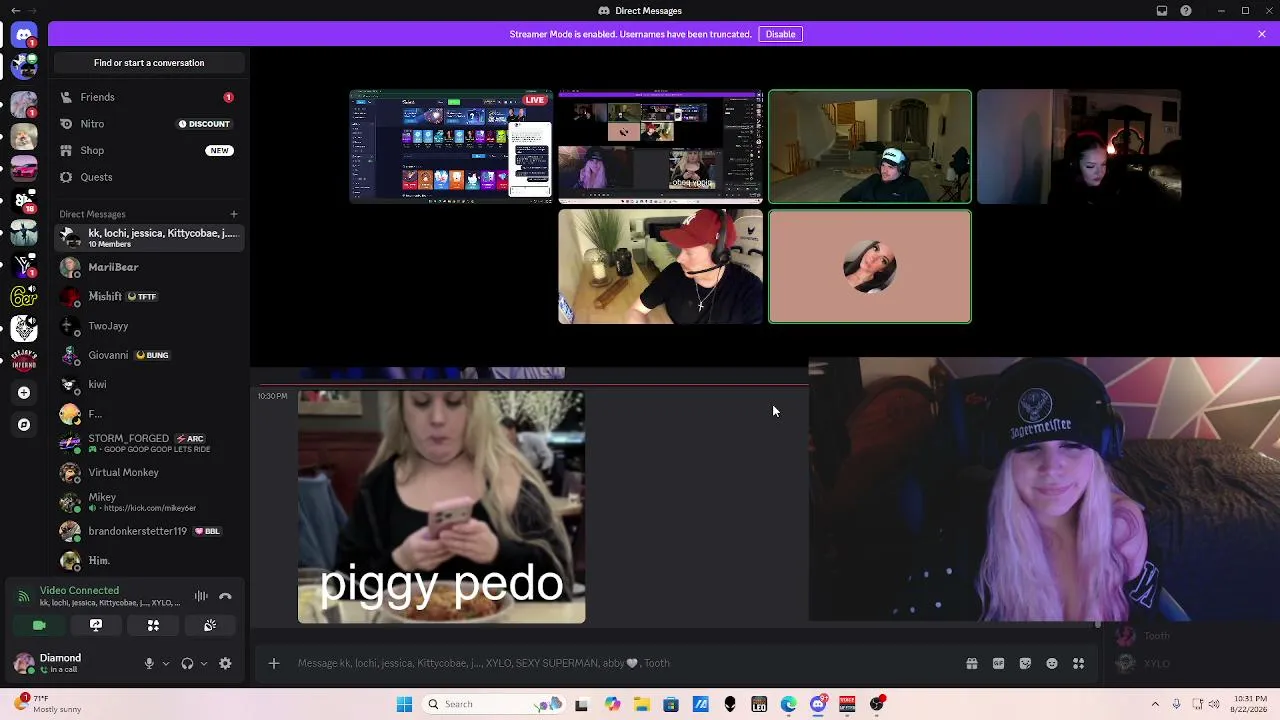The width and height of the screenshot is (1280, 720).
Task: Open Mikey direct message
Action: click(149, 502)
